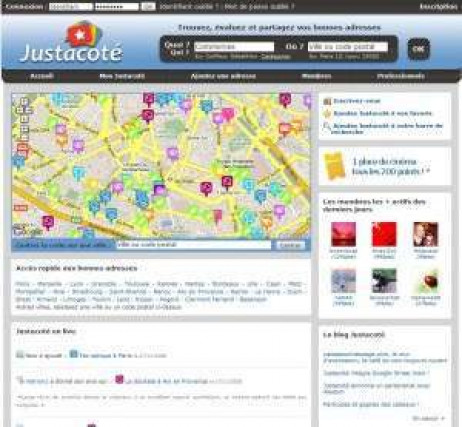Open the Accueil menu item
Screen dimensions: 462x427
tap(42, 76)
